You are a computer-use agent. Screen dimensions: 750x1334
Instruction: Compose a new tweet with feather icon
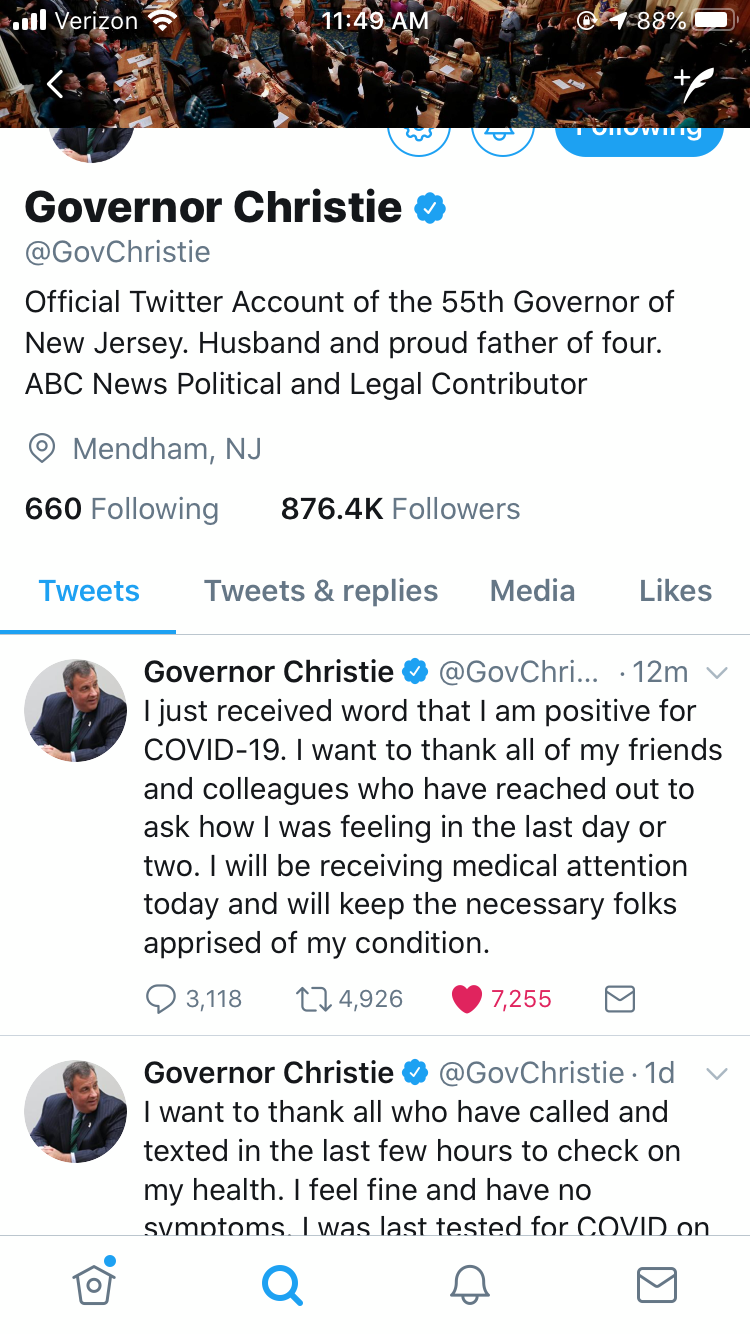click(692, 86)
